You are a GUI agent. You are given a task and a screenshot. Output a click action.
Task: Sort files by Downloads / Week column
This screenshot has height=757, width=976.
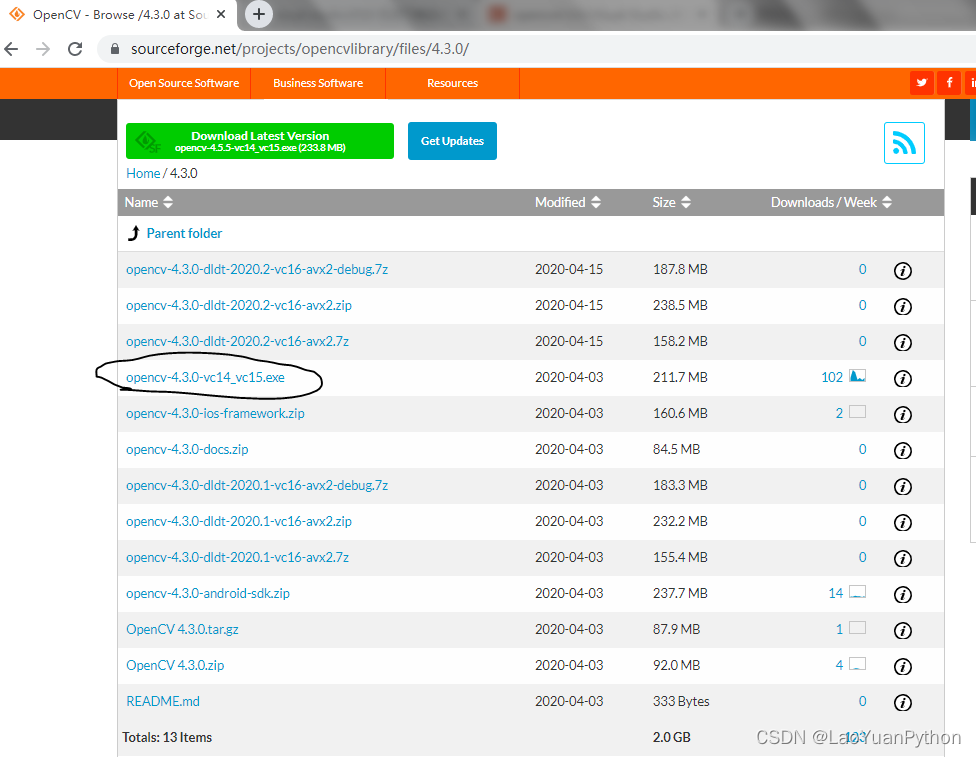832,202
